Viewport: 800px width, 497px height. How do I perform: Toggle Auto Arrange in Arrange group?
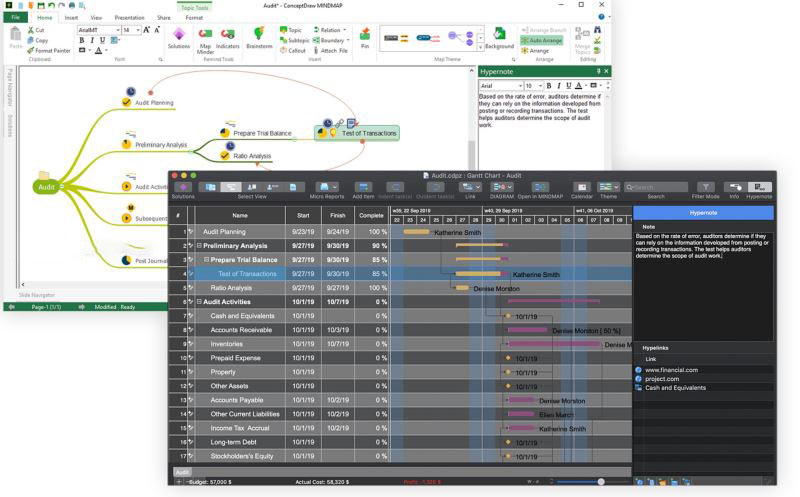click(x=541, y=40)
